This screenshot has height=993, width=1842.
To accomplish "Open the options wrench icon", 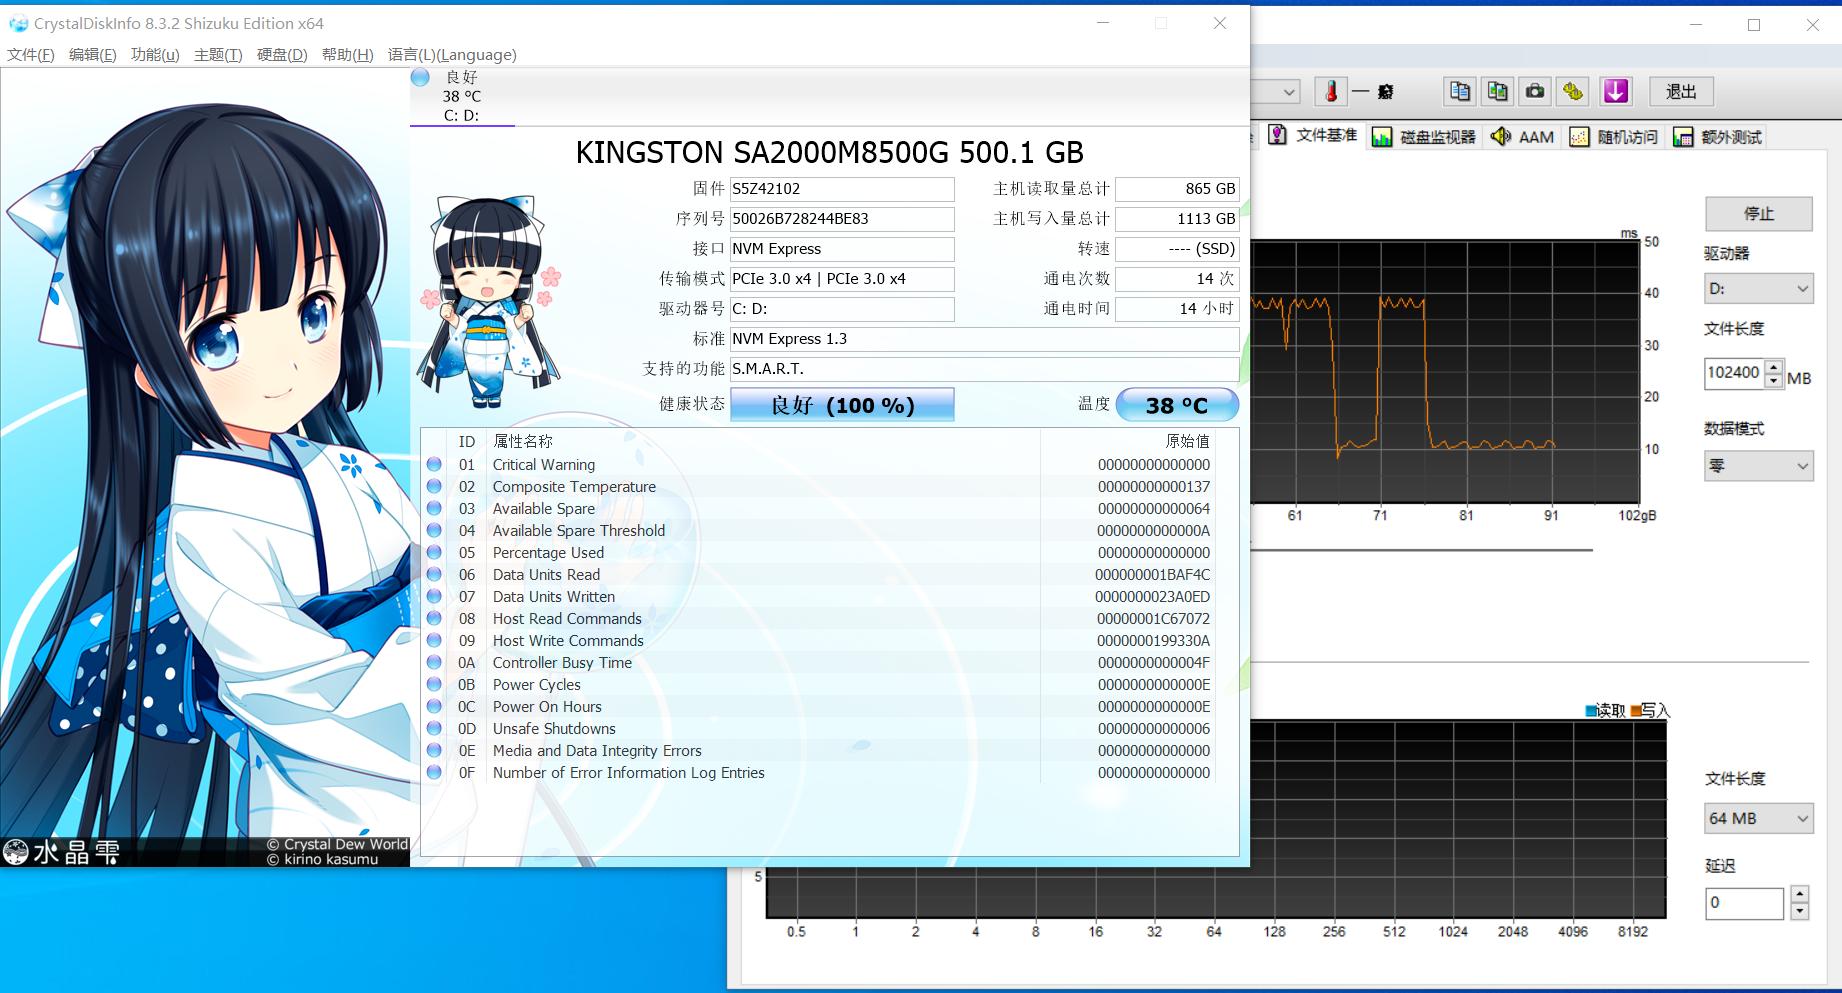I will tap(1573, 92).
